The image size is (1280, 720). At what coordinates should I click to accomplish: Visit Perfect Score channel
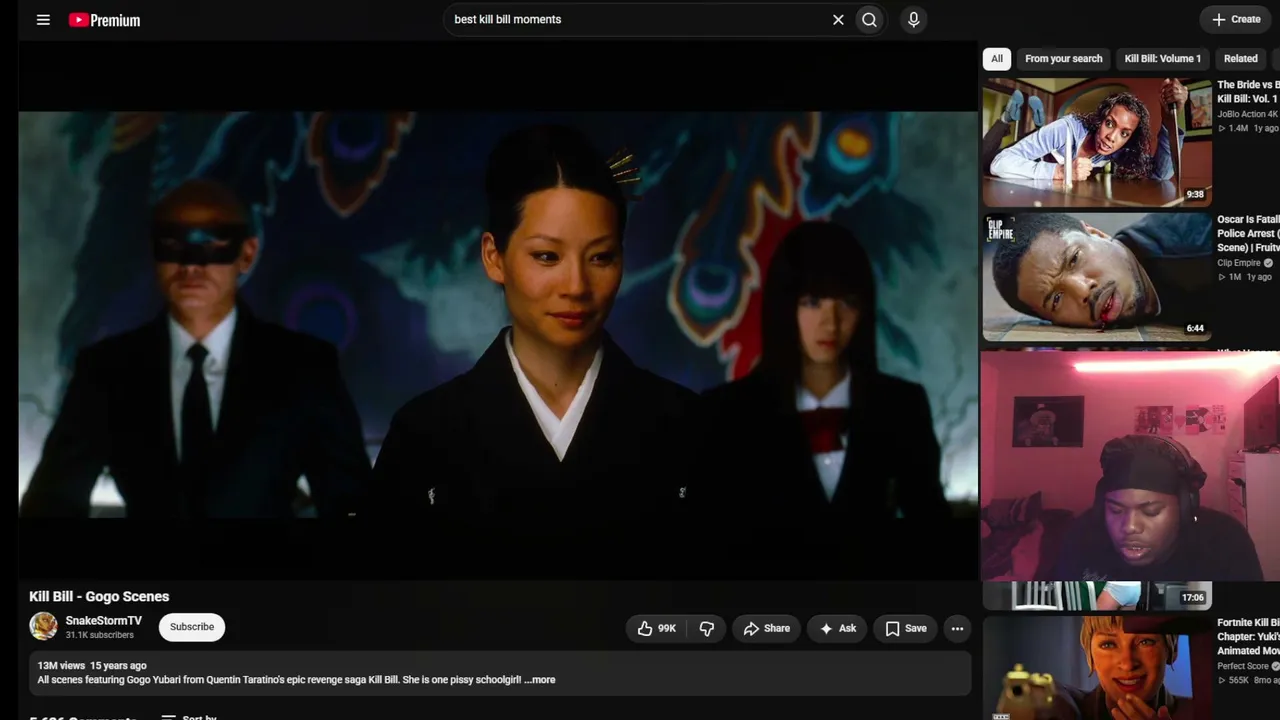coord(1243,666)
